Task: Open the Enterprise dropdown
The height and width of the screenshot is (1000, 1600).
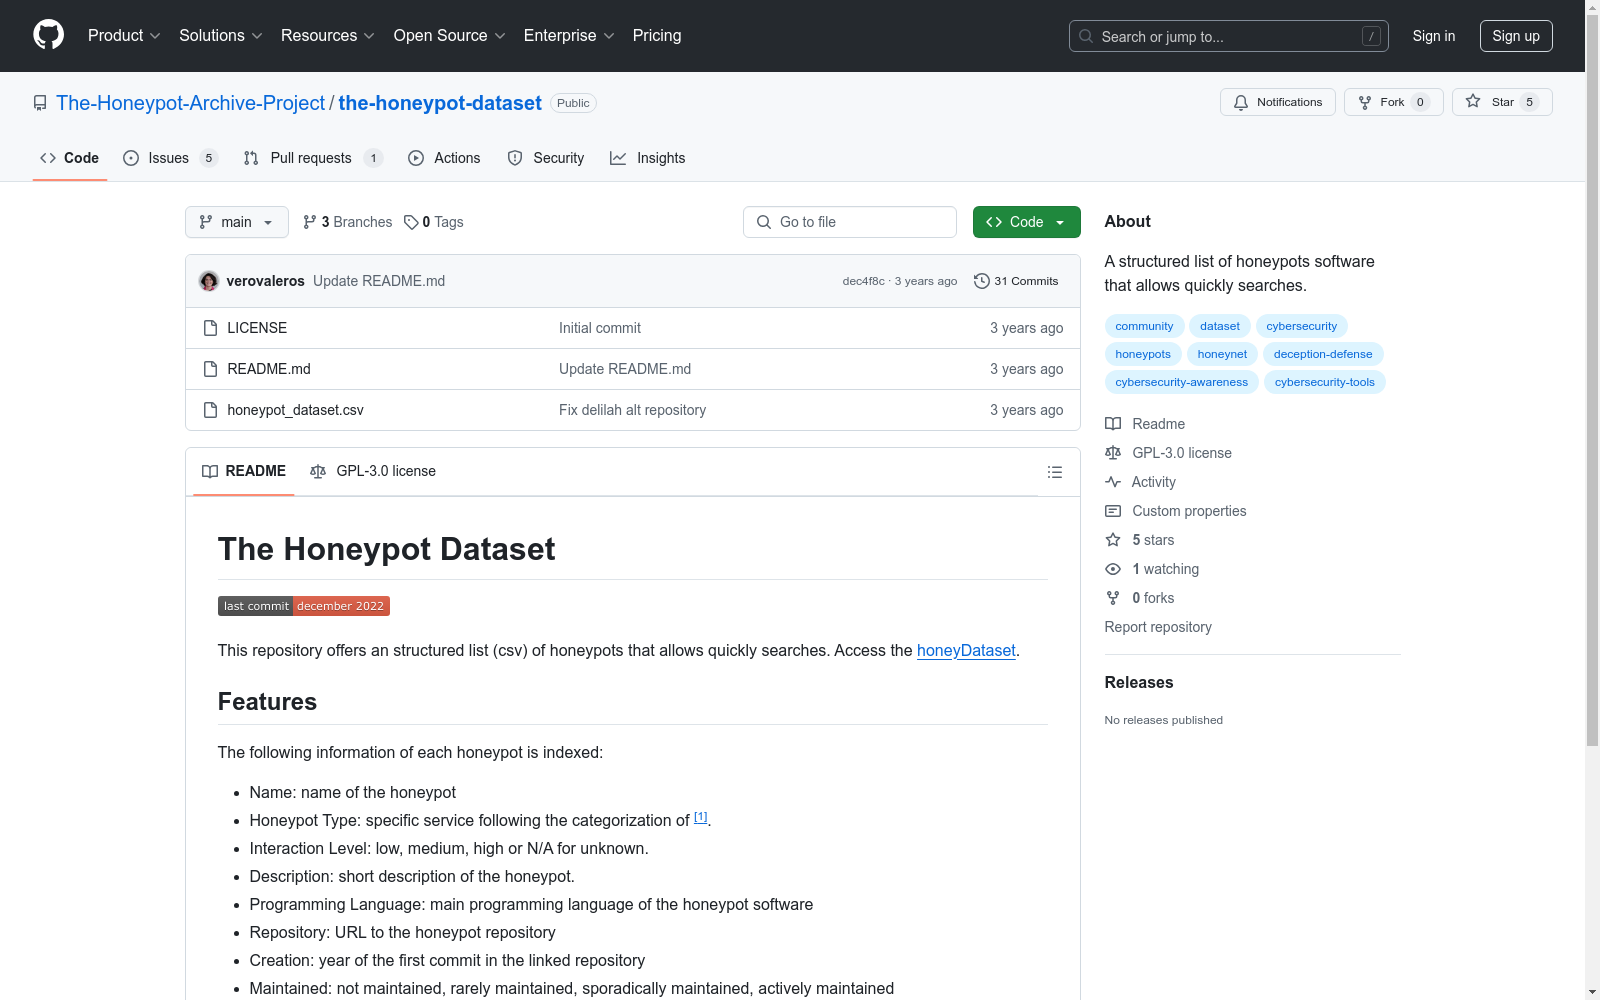Action: click(569, 35)
